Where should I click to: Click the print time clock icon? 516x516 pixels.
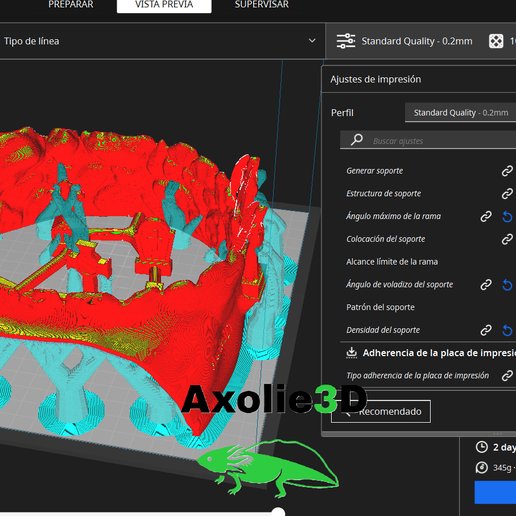pos(482,447)
